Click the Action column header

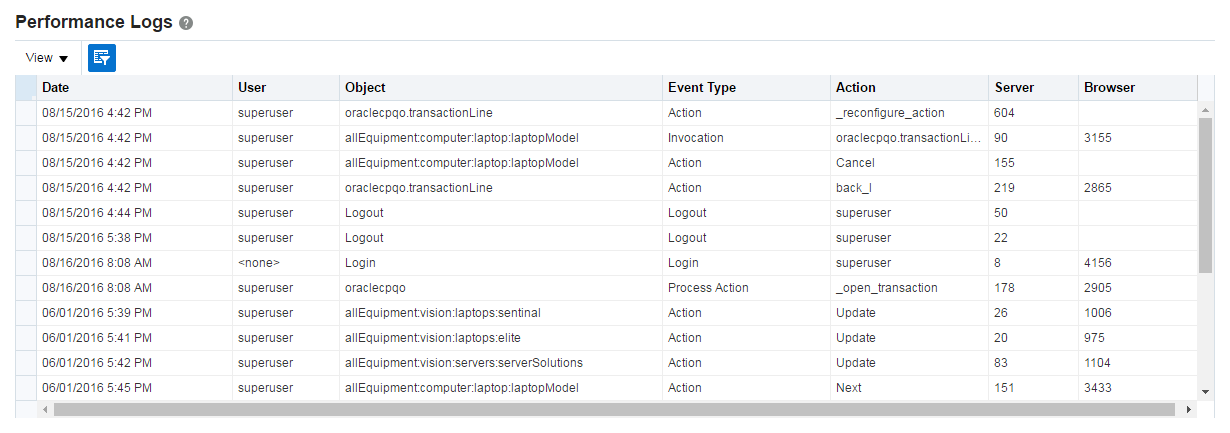856,88
